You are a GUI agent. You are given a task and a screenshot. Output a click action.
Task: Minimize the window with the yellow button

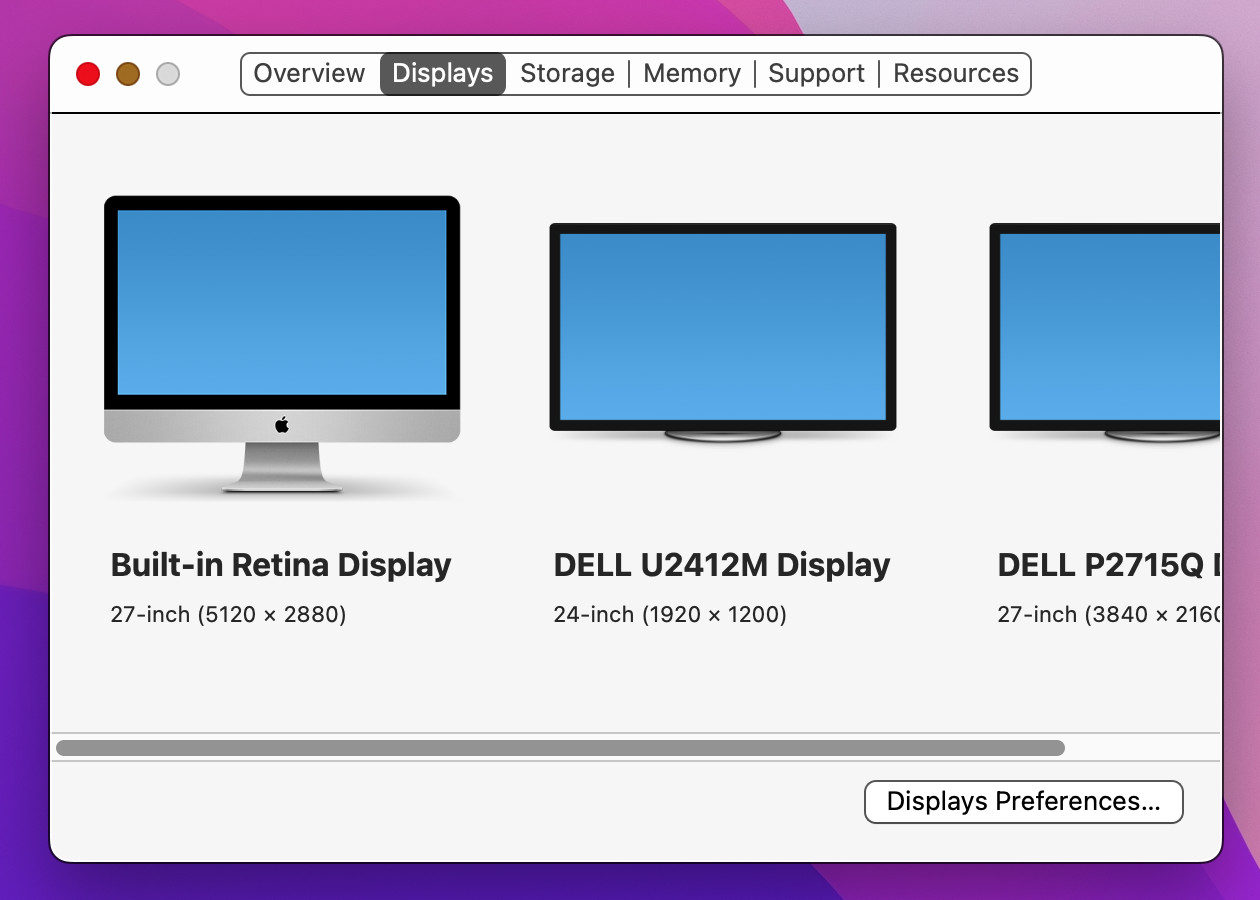point(128,74)
